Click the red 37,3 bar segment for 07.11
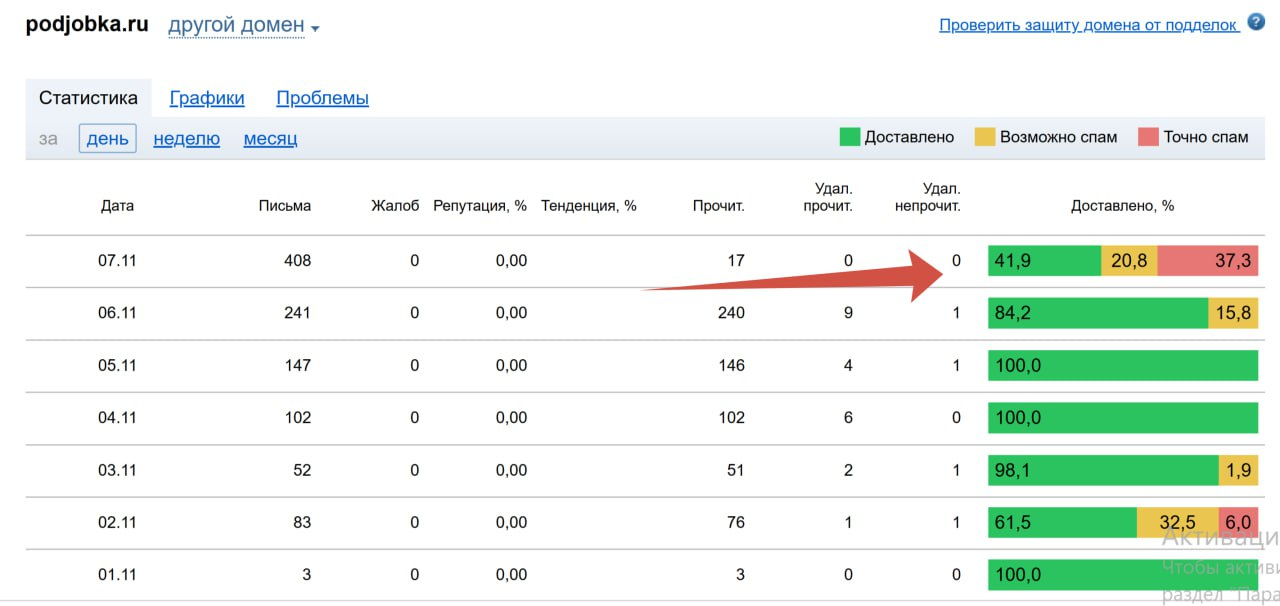The height and width of the screenshot is (606, 1280). point(1208,261)
